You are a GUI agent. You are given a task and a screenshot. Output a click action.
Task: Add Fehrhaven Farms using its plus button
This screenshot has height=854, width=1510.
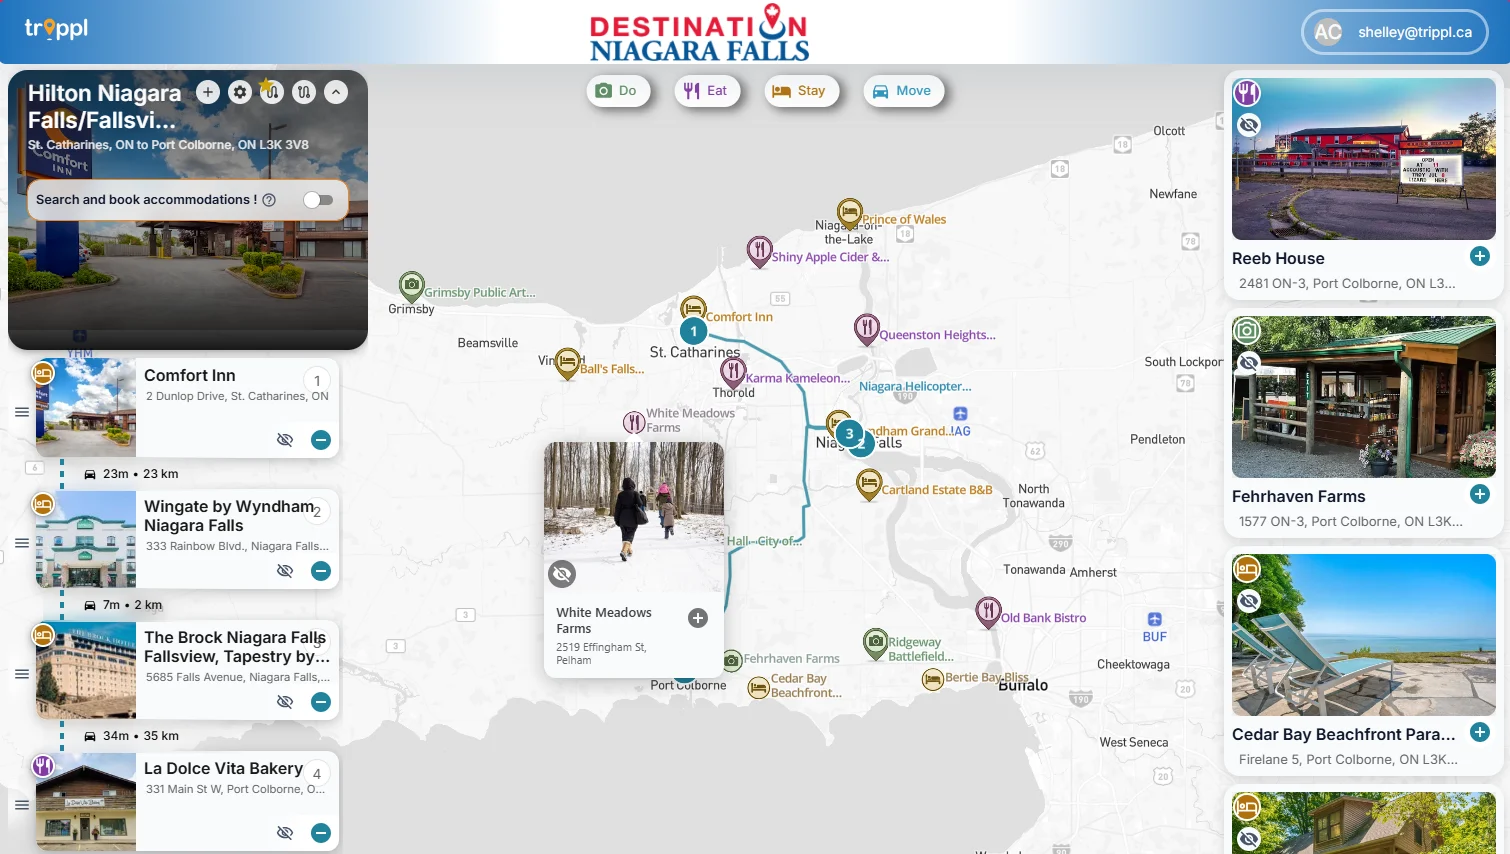point(1481,494)
